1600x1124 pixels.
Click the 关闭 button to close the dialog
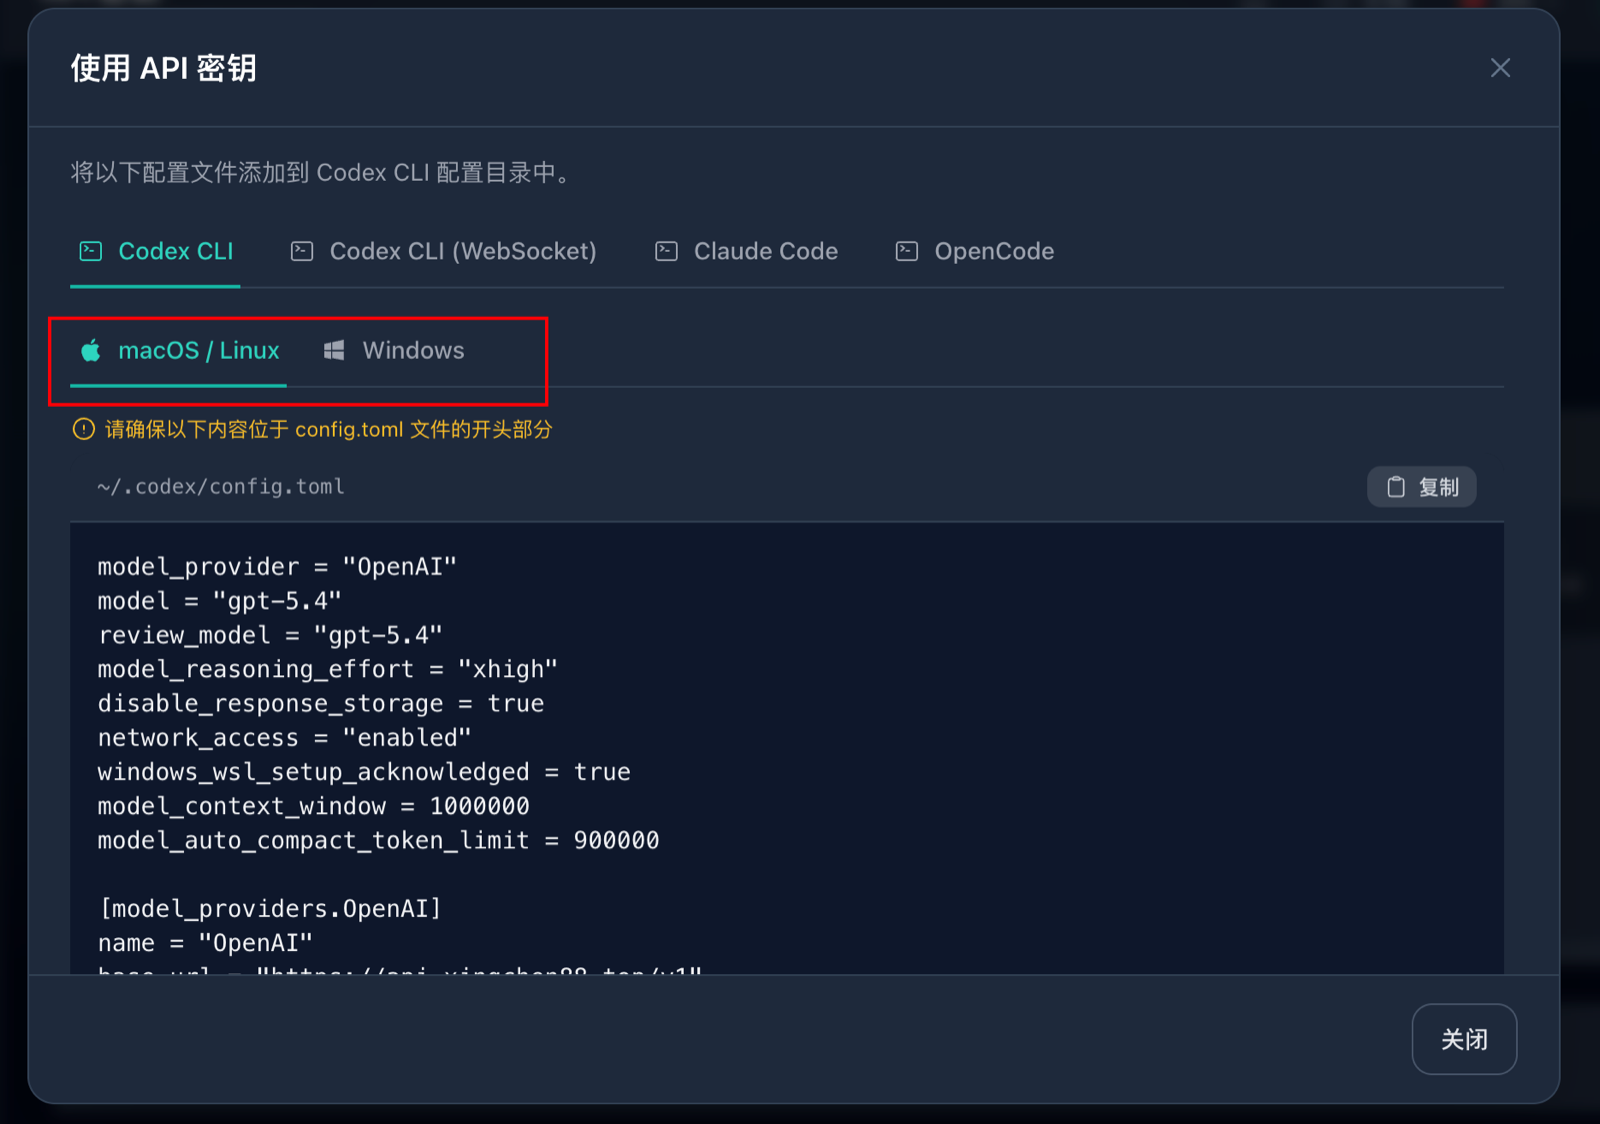point(1464,1039)
